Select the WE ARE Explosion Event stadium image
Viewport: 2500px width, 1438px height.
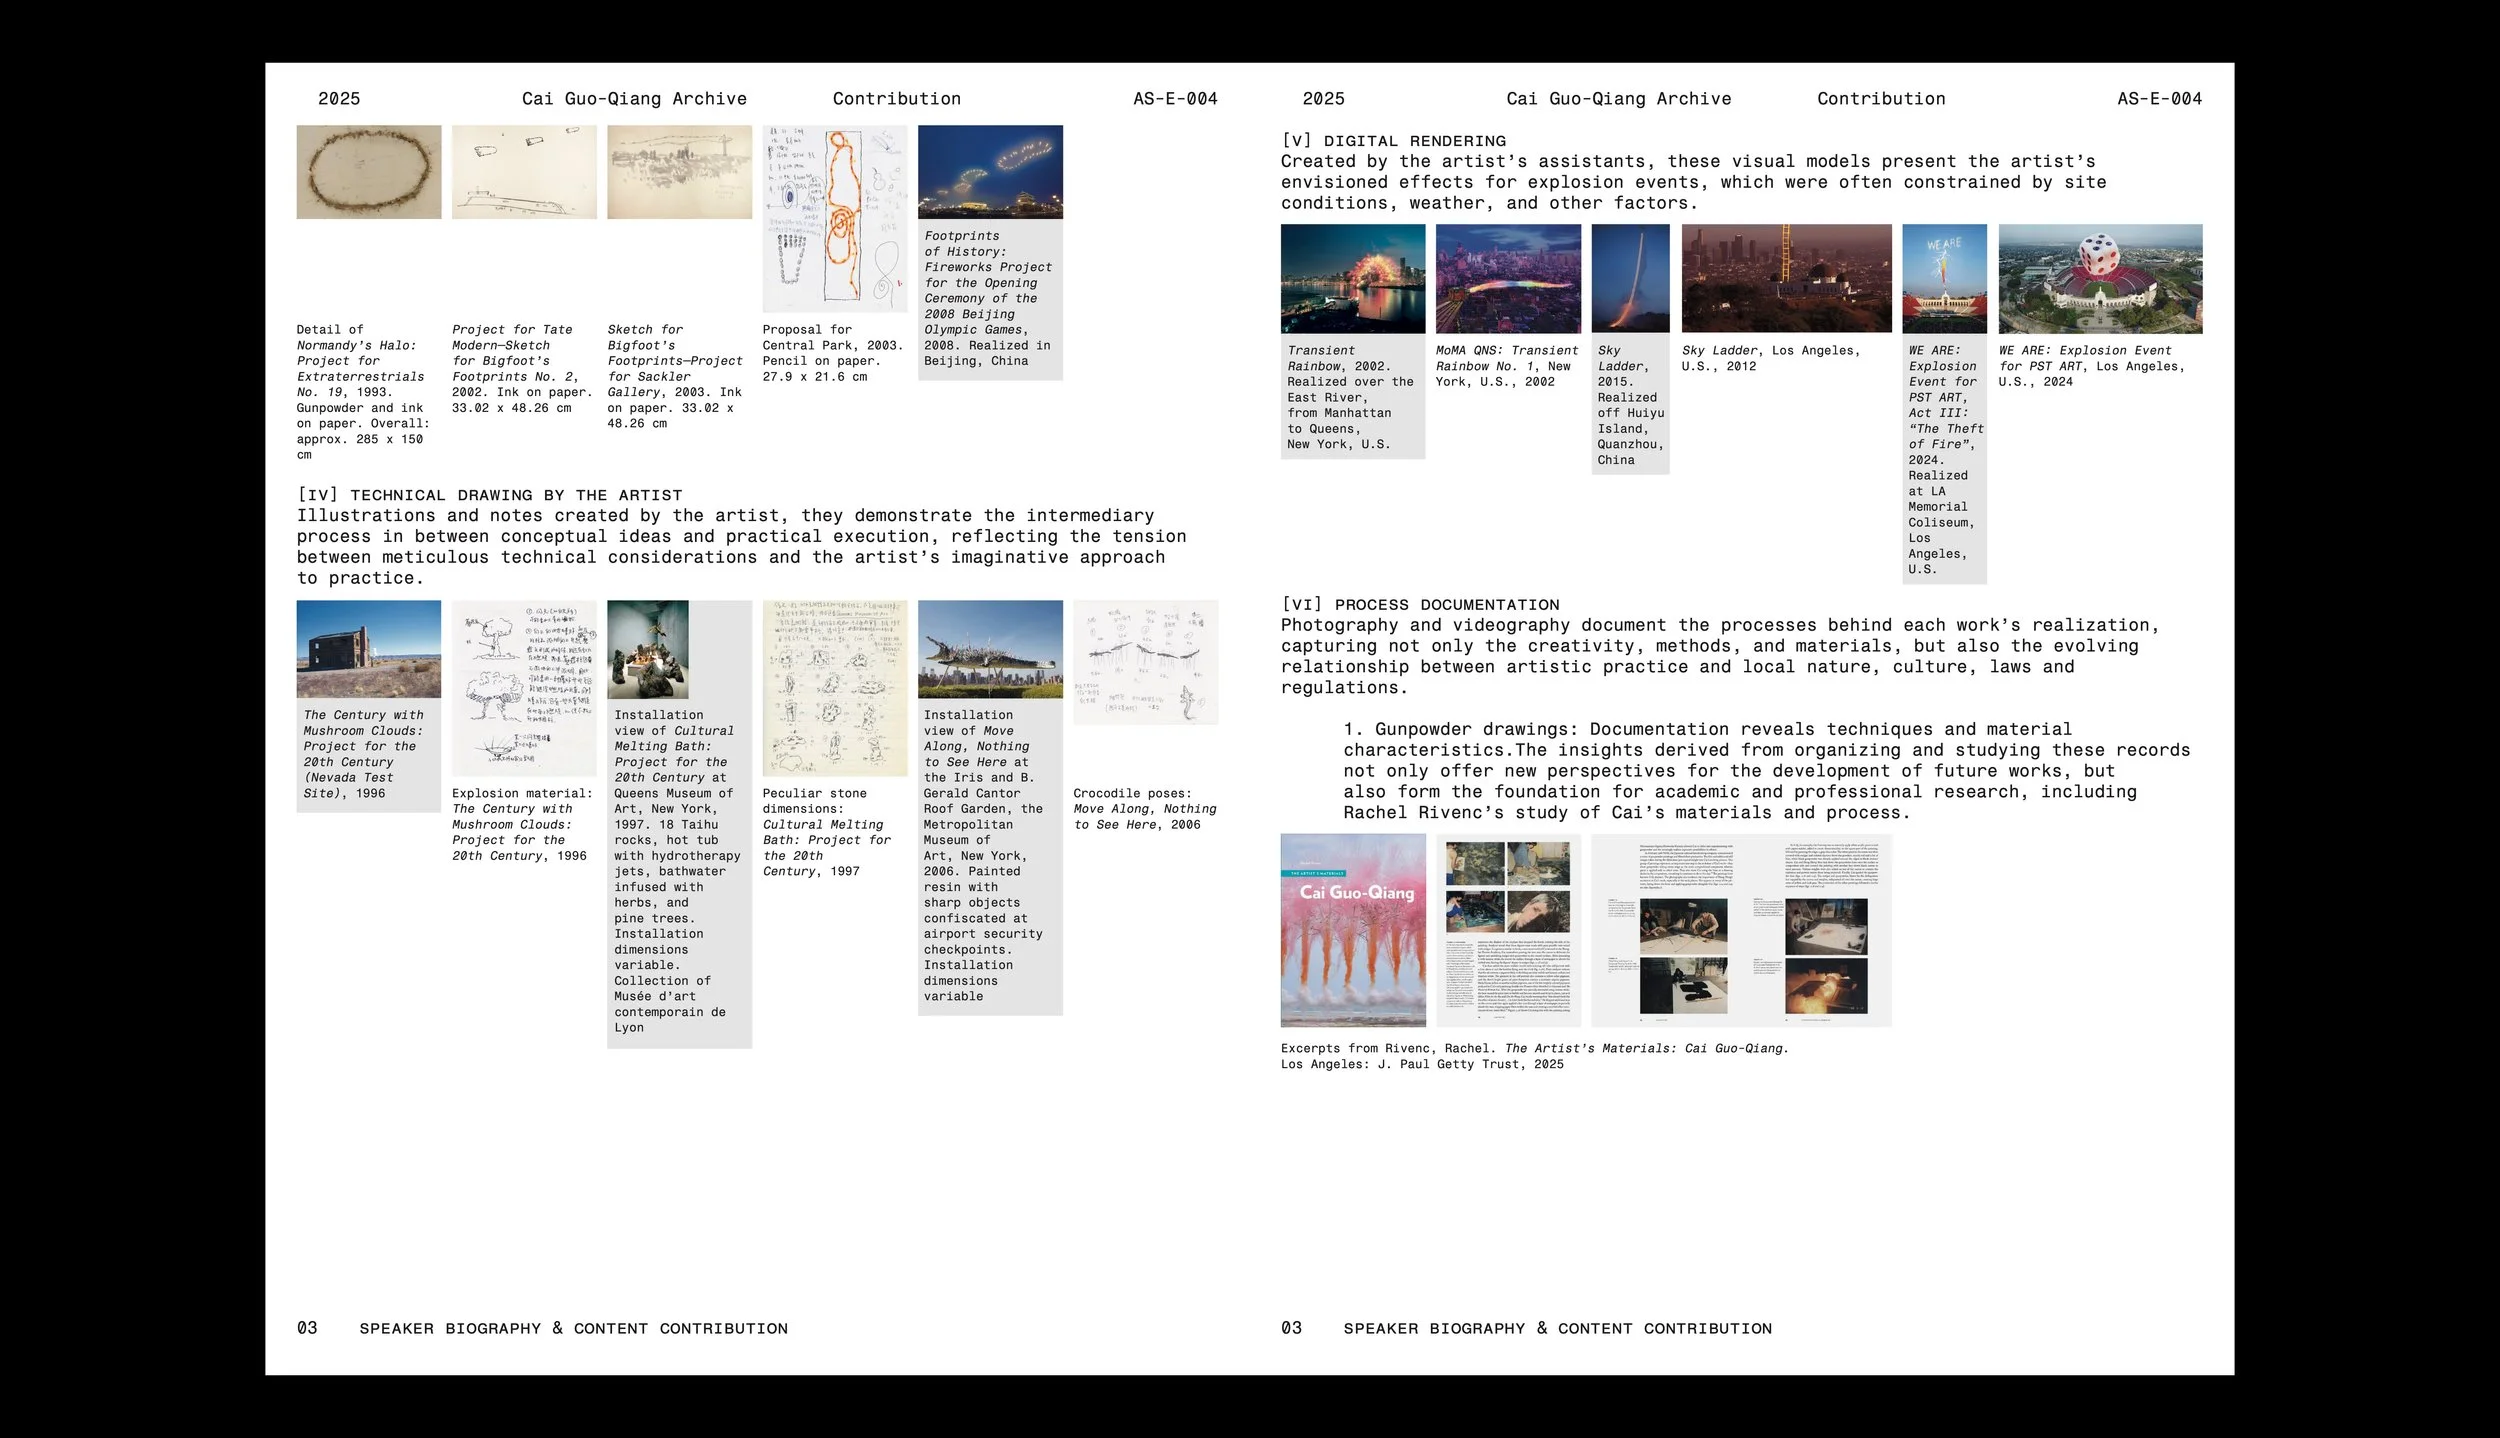(x=2100, y=280)
